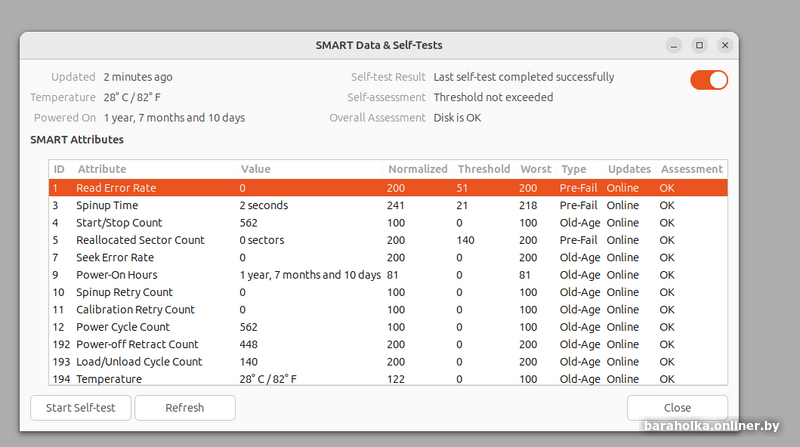Screen dimensions: 800x447
Task: Toggle the SMART enabled switch off
Action: coord(708,80)
